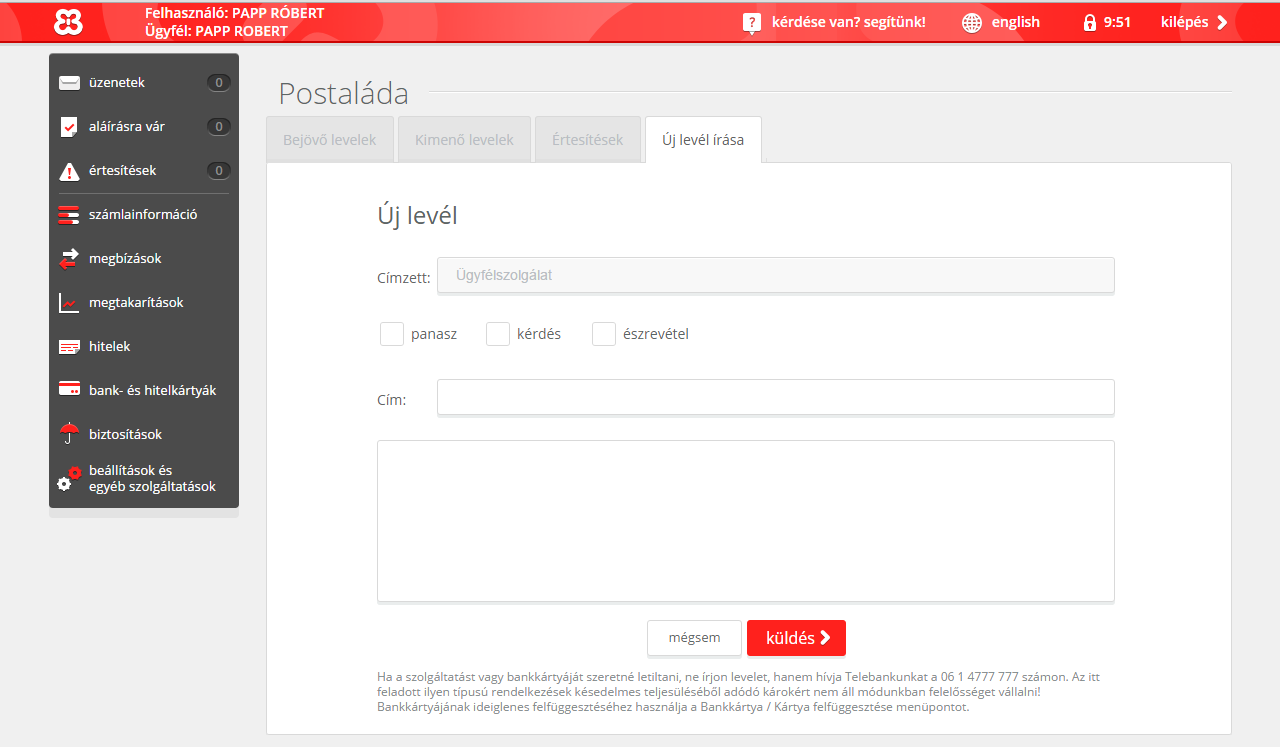This screenshot has height=747, width=1280.
Task: Click the padlock session timer icon
Action: pyautogui.click(x=1090, y=22)
